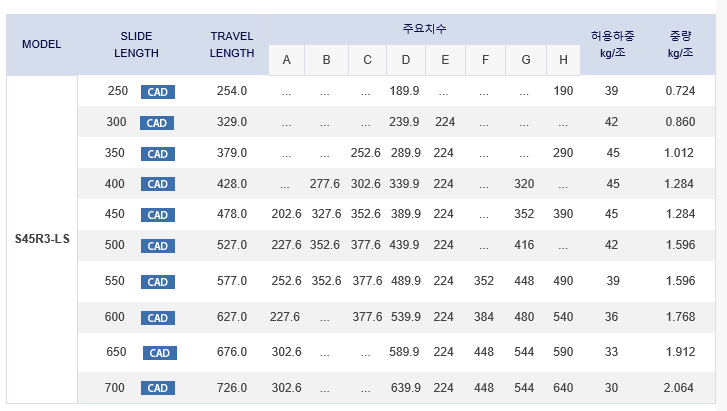Click travel length value 726.0
727x411 pixels.
point(232,388)
